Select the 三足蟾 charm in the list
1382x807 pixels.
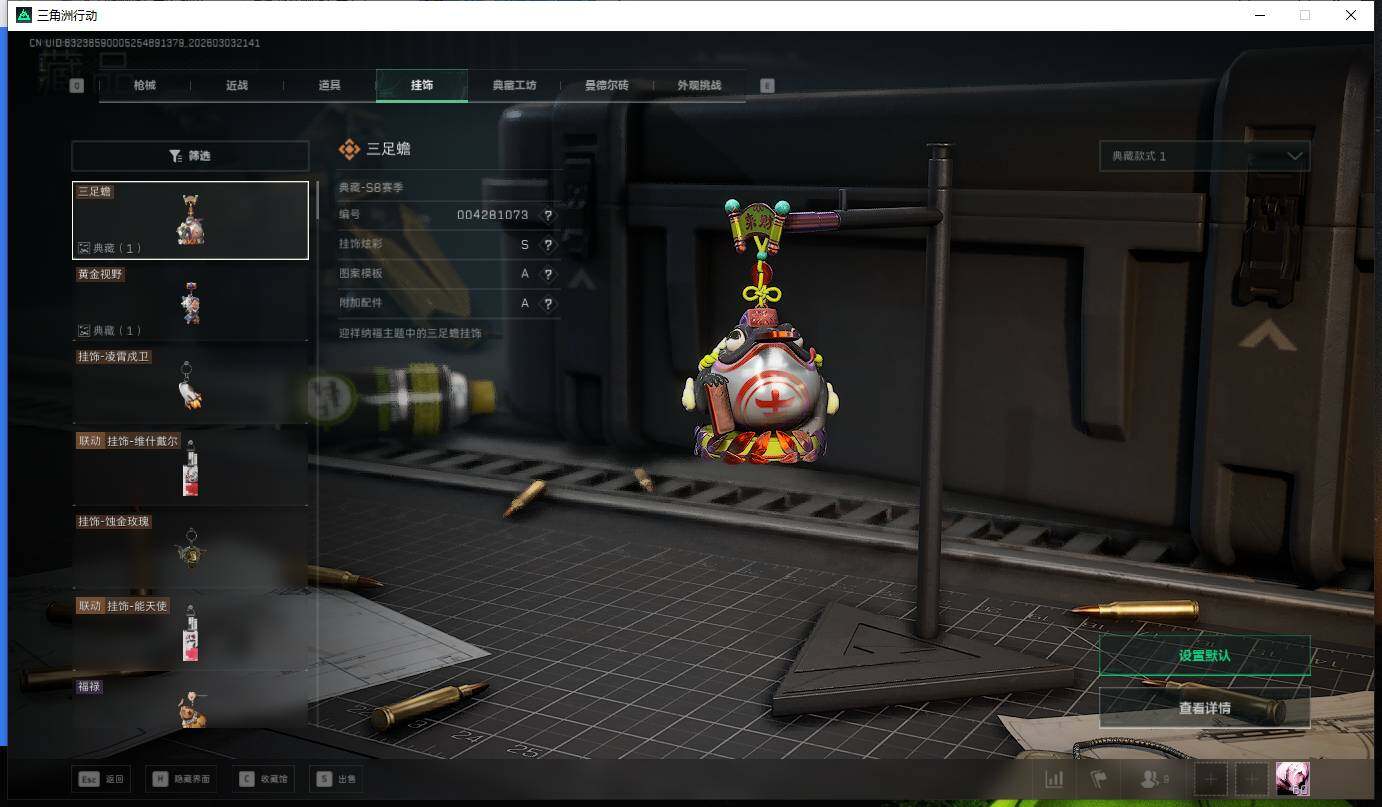pyautogui.click(x=190, y=220)
